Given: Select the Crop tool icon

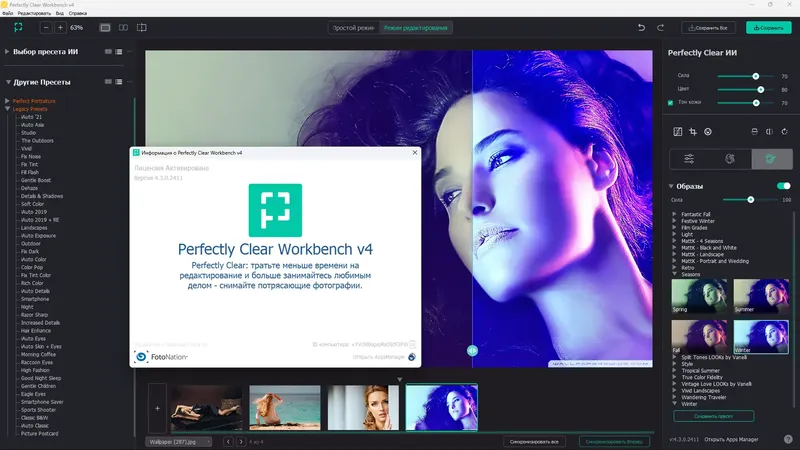Looking at the screenshot, I should coord(693,132).
